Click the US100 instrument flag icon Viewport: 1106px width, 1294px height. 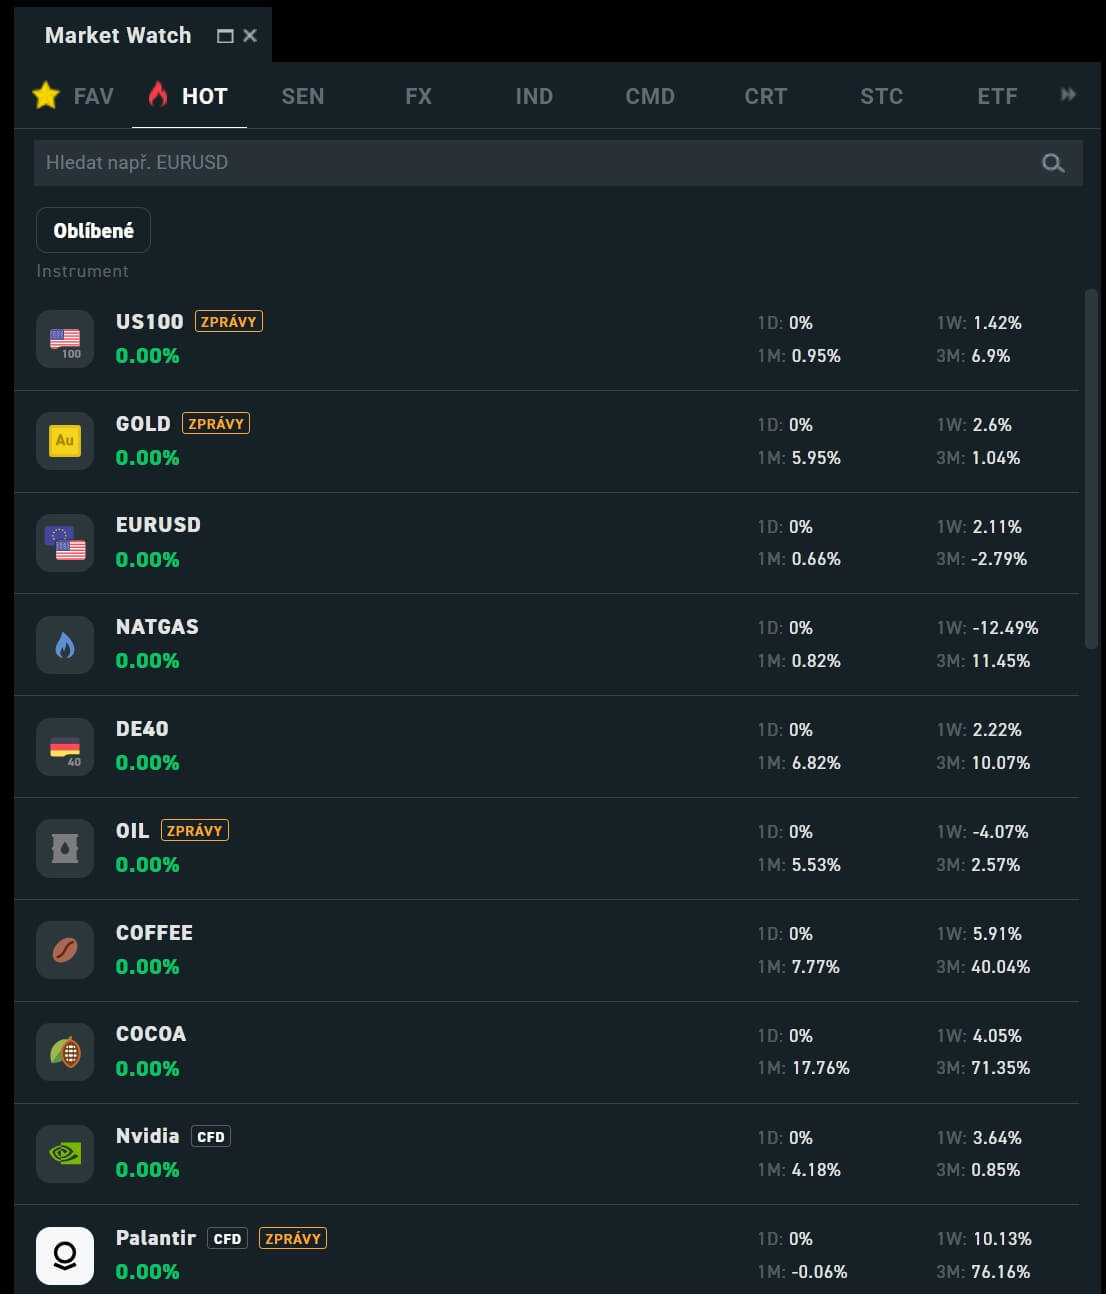[65, 340]
